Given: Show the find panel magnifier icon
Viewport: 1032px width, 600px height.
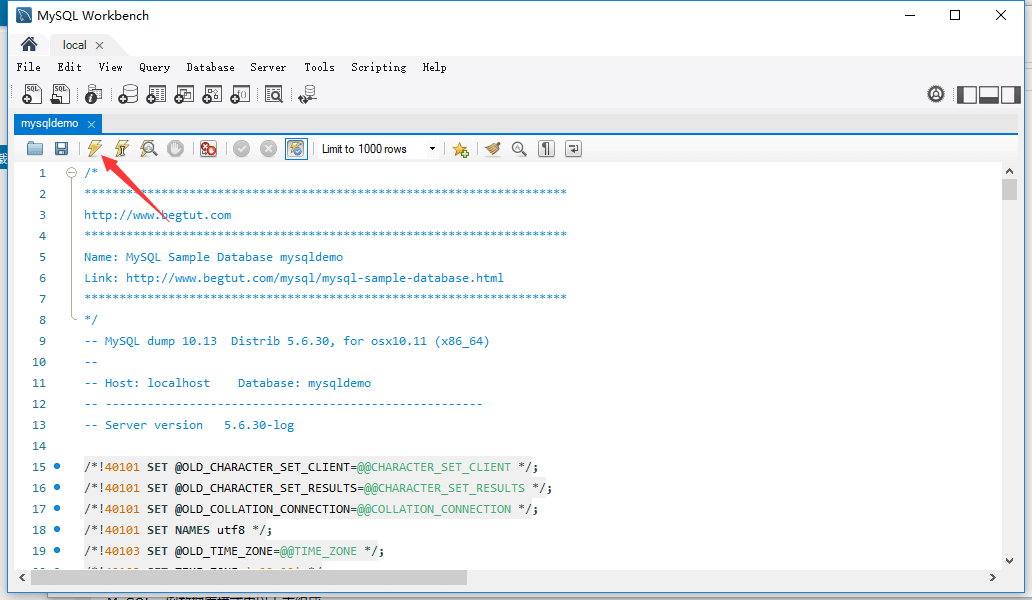Looking at the screenshot, I should 519,149.
